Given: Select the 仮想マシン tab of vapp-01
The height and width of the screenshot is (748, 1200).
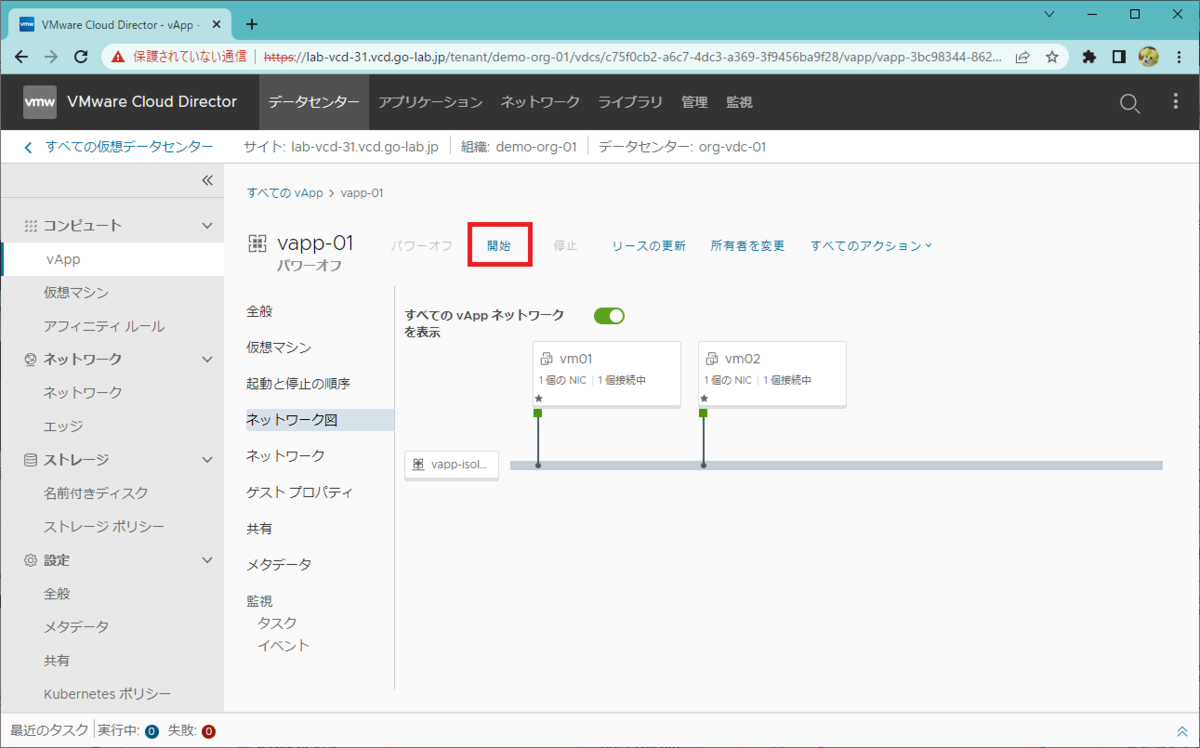Looking at the screenshot, I should pyautogui.click(x=279, y=347).
